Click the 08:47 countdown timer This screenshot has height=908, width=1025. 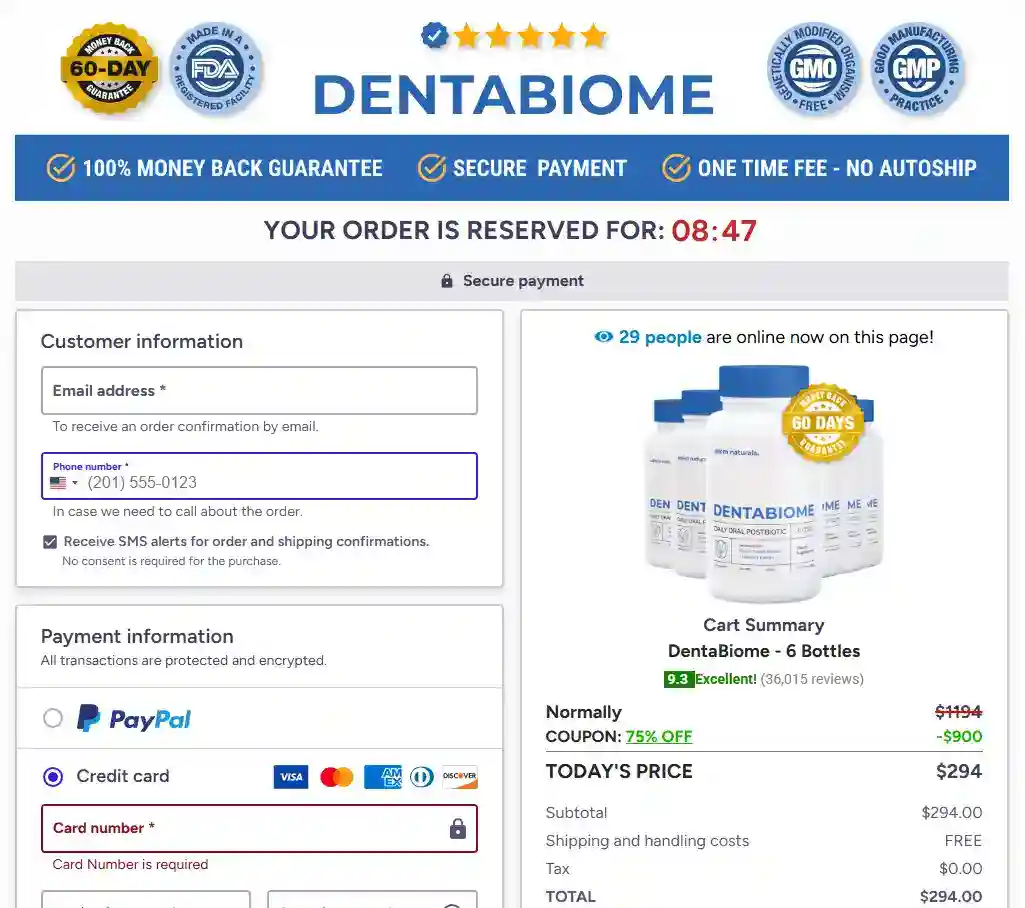tap(714, 230)
